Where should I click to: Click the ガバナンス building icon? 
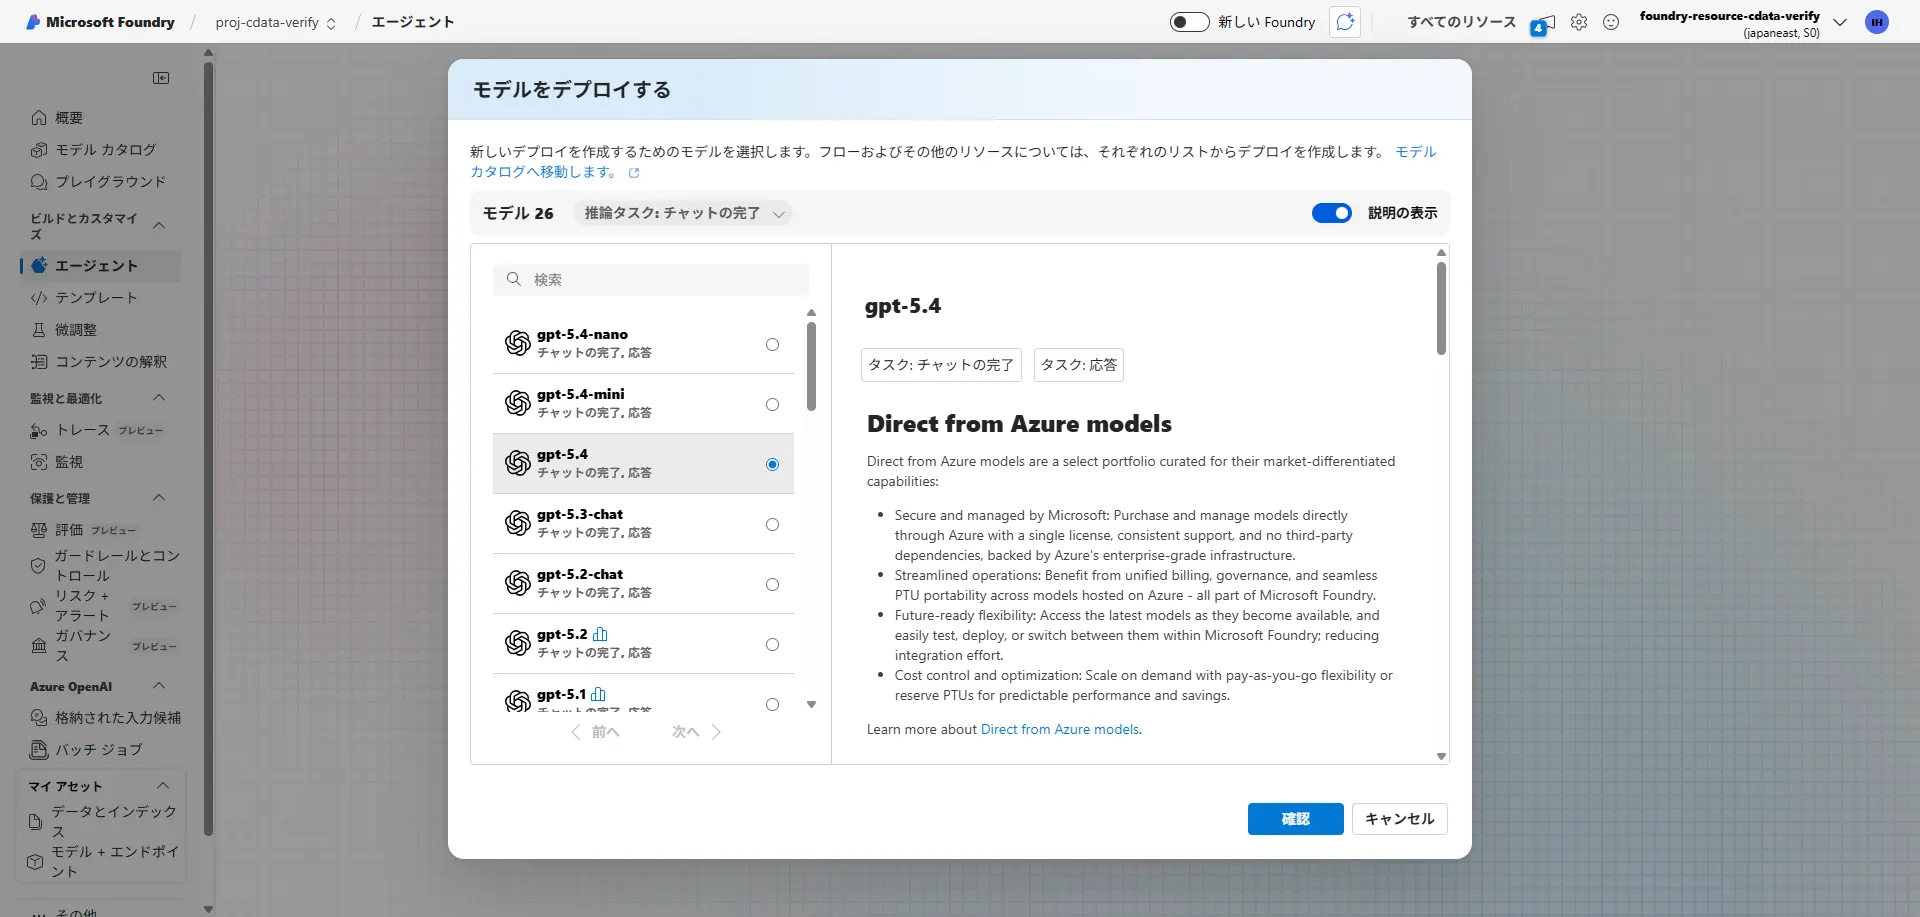point(39,646)
